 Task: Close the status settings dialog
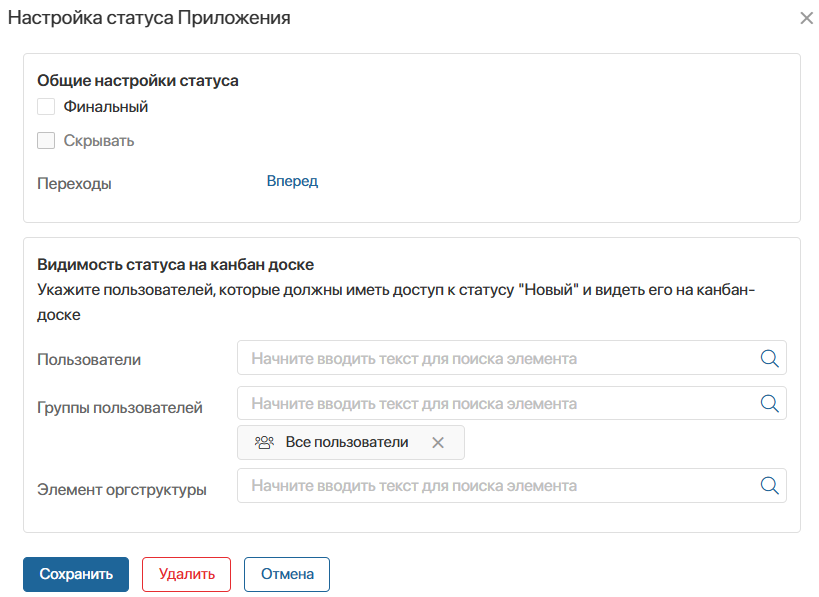[x=806, y=18]
